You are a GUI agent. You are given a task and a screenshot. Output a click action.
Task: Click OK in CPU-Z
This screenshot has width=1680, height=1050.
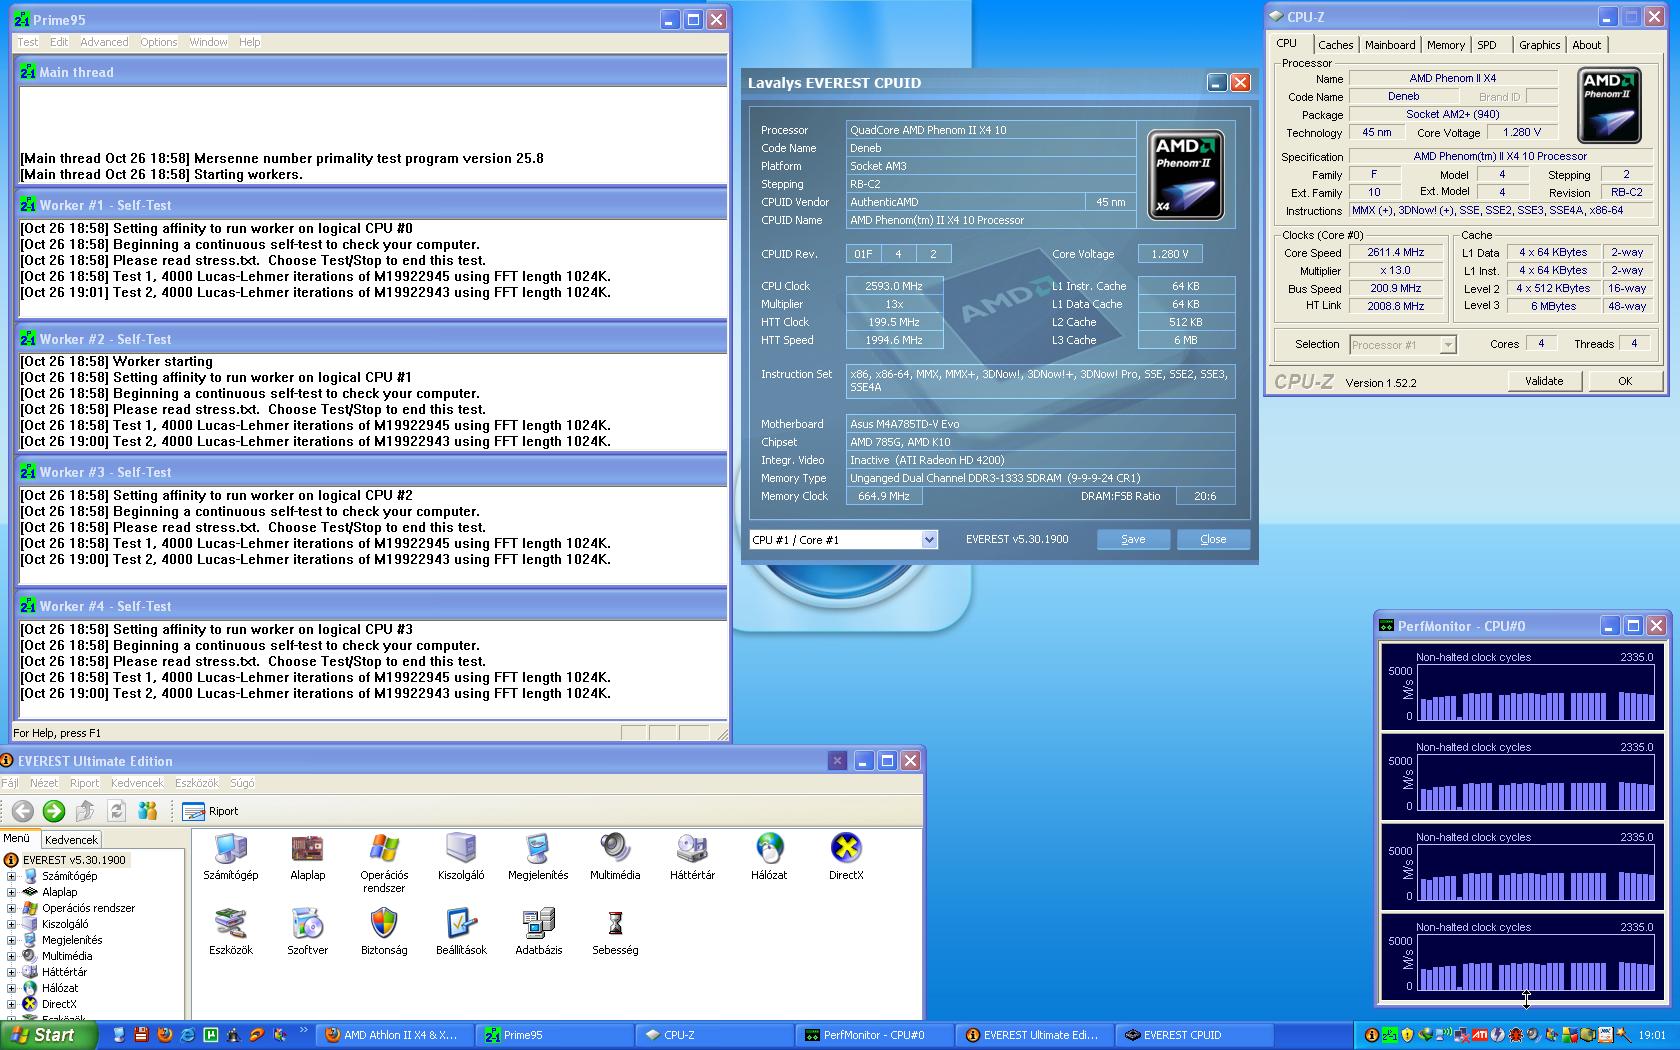pyautogui.click(x=1625, y=381)
